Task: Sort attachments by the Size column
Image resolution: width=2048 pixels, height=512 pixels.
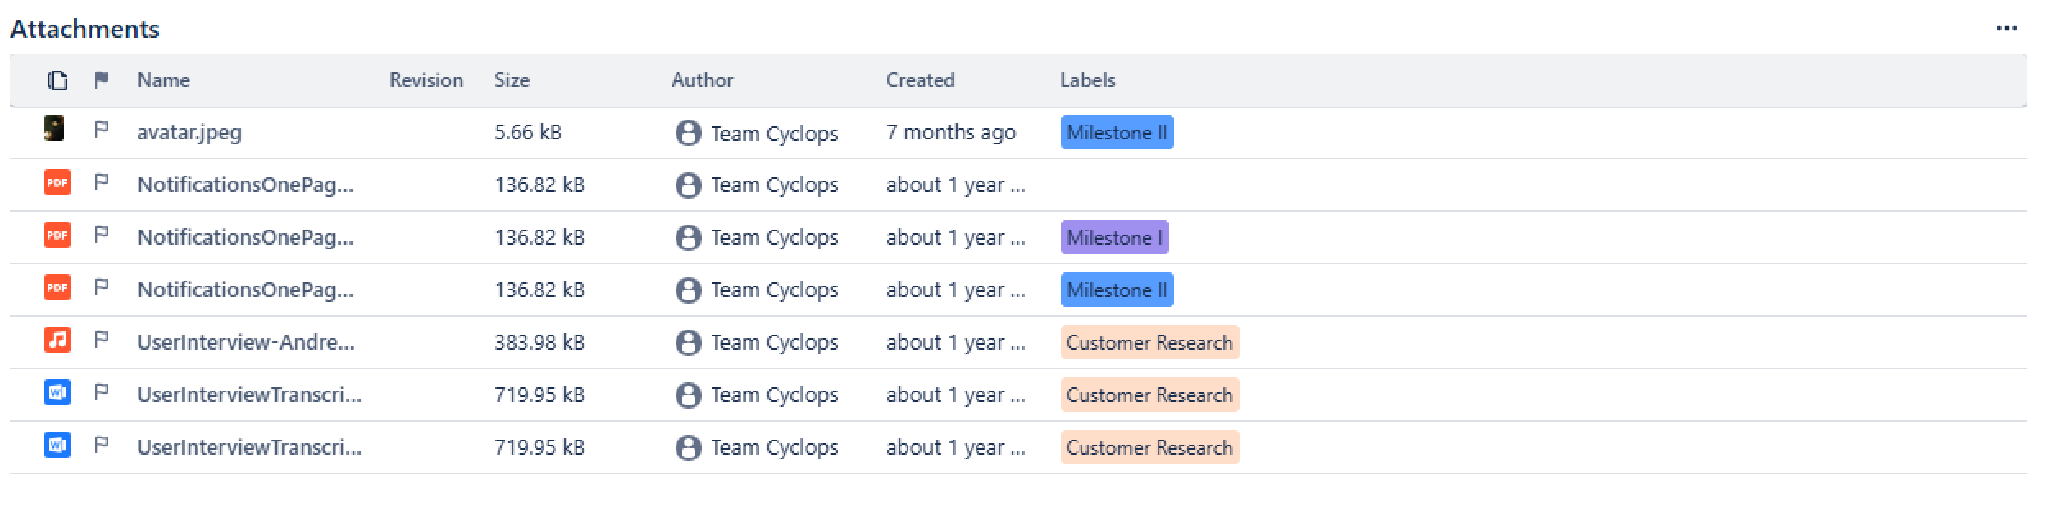Action: tap(511, 80)
